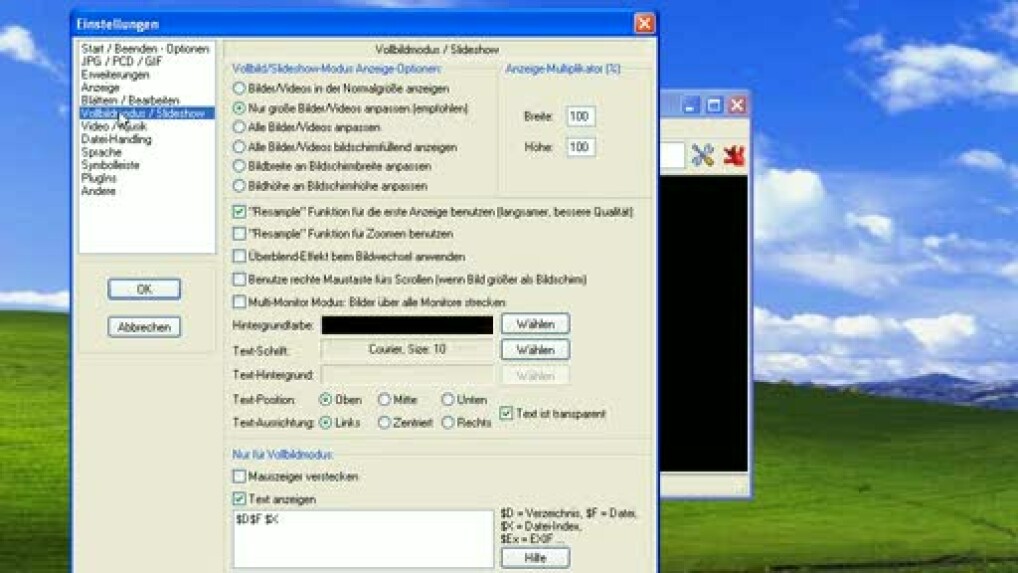Go to 'PlugIns' settings category
Image resolution: width=1018 pixels, height=573 pixels.
coord(99,178)
